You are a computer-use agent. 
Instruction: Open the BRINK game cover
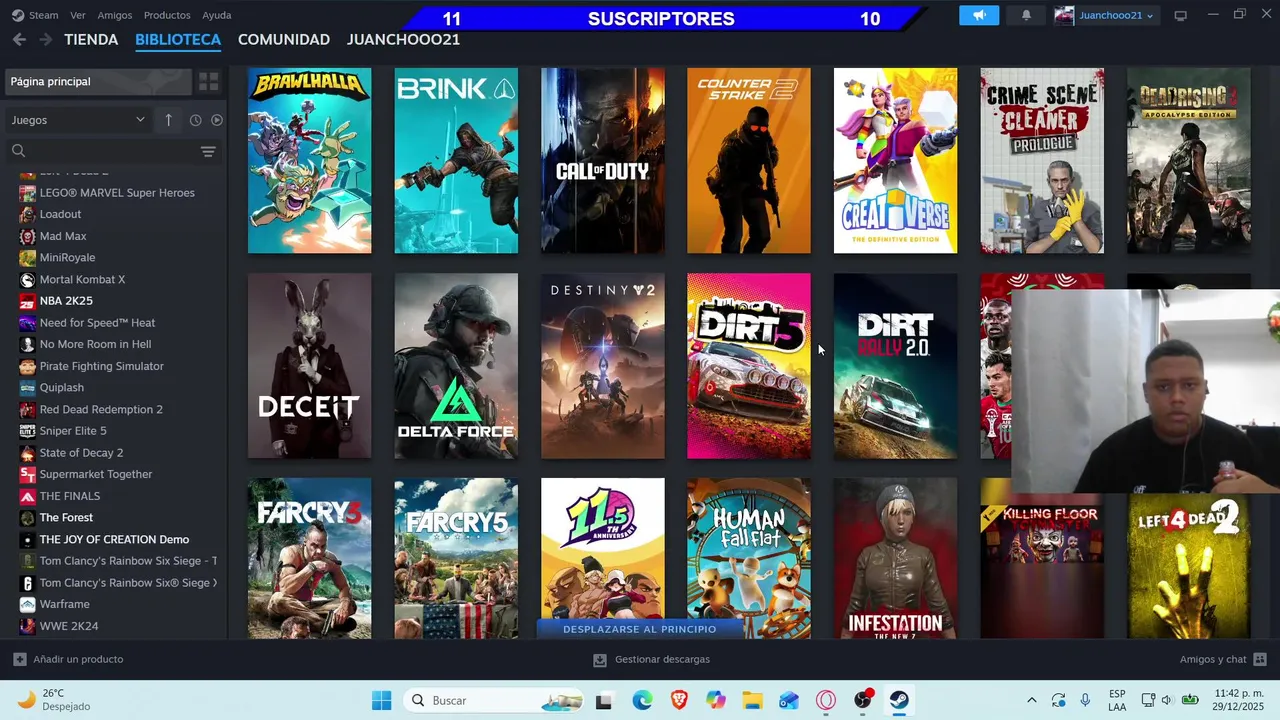(x=456, y=161)
